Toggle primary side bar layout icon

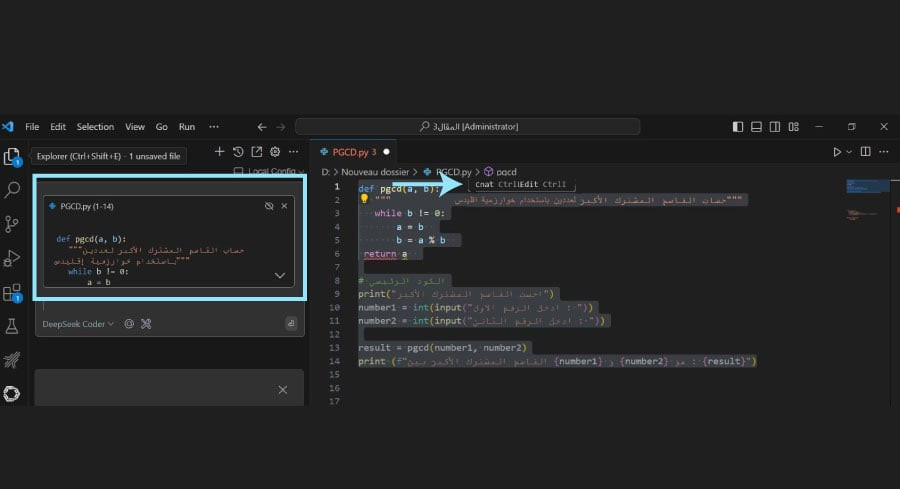[x=738, y=127]
